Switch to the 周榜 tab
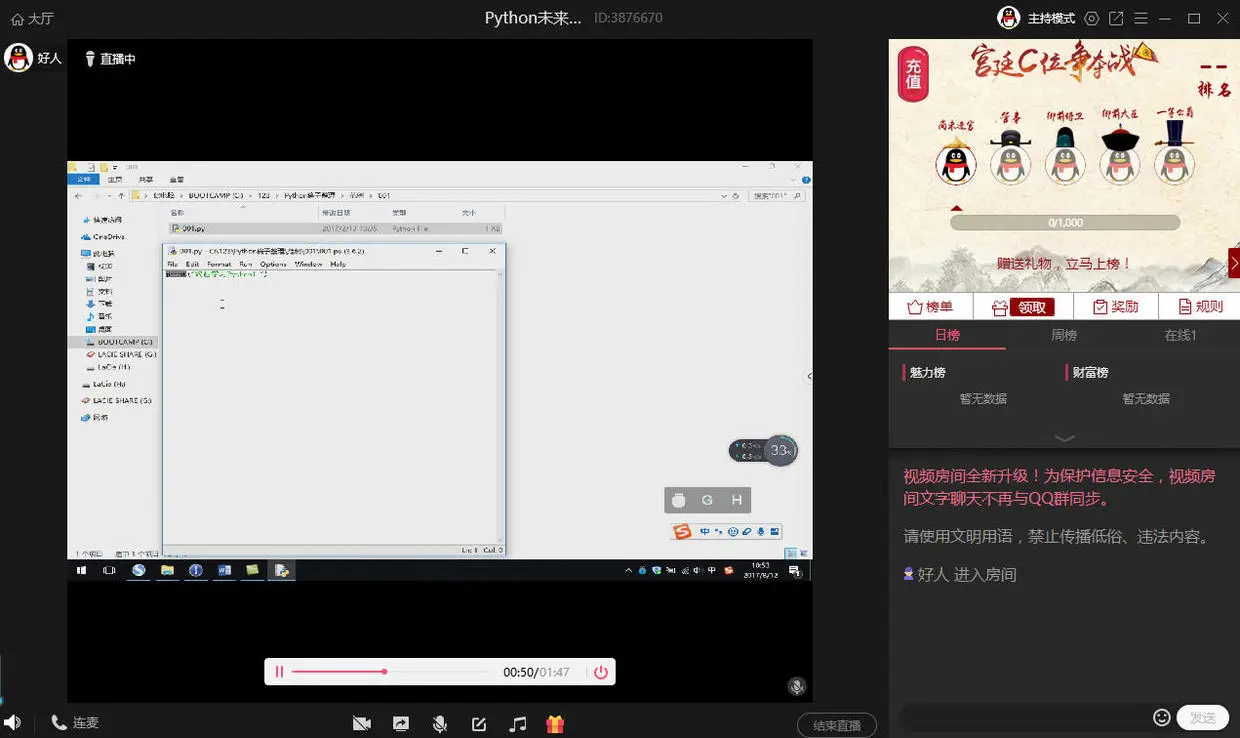The image size is (1240, 738). [1064, 335]
